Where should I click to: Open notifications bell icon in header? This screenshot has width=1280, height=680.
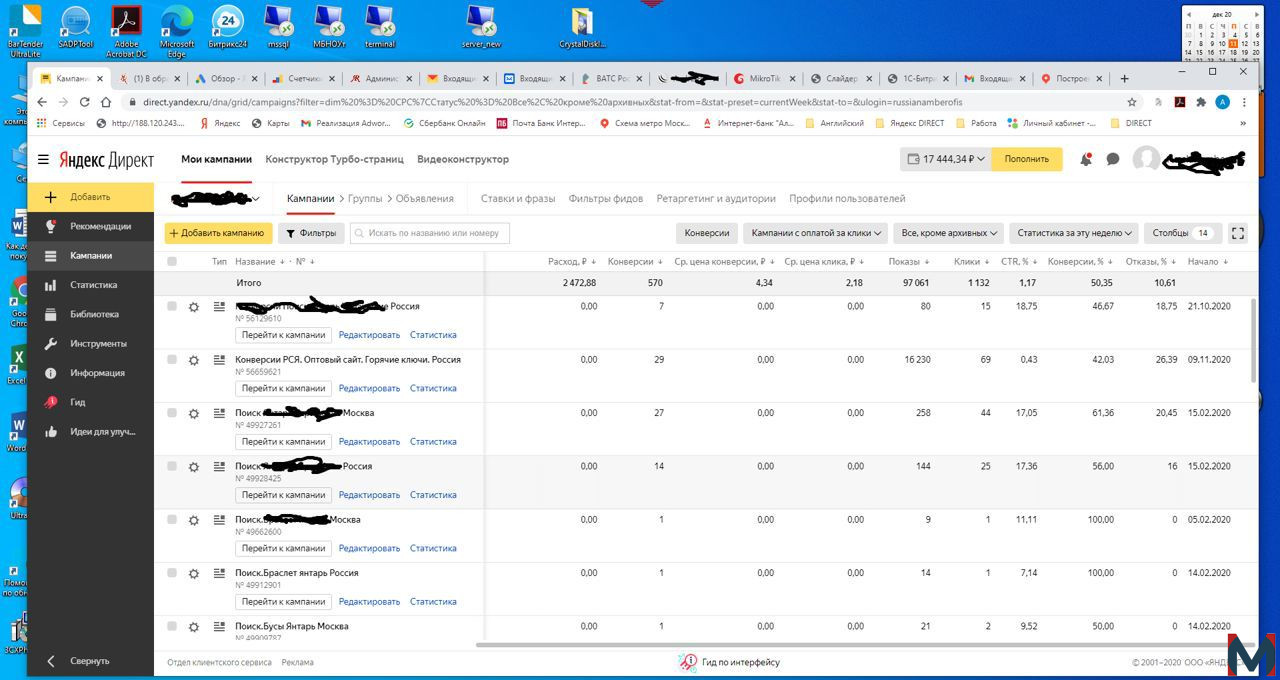point(1086,160)
